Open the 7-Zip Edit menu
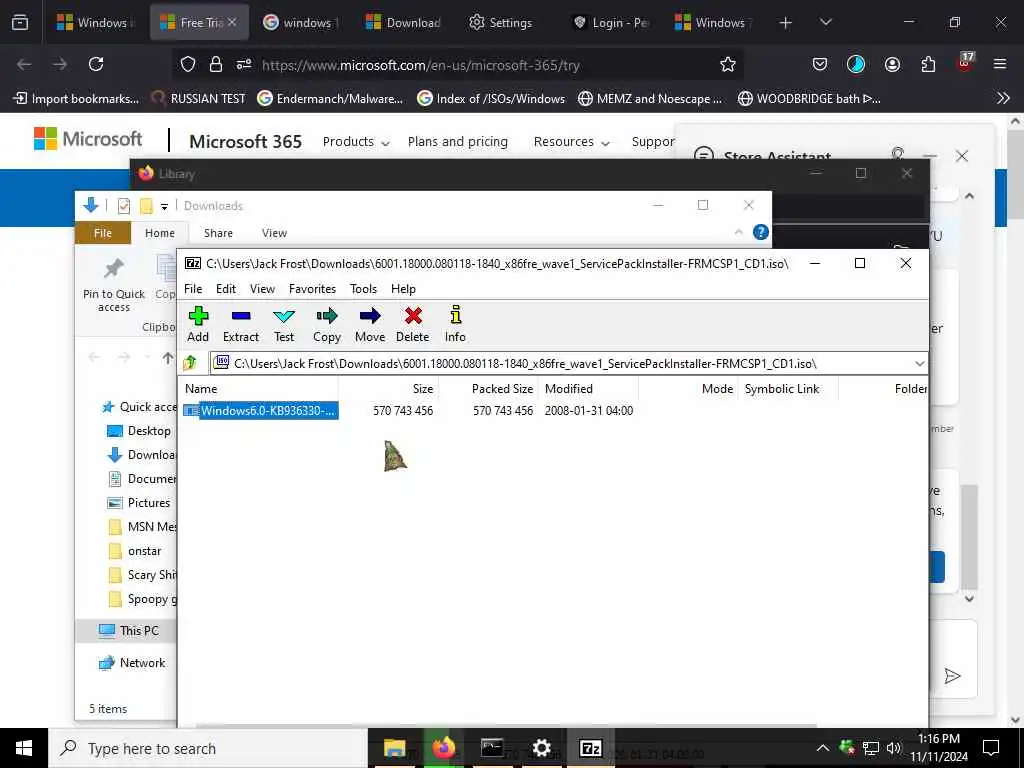 (x=226, y=289)
